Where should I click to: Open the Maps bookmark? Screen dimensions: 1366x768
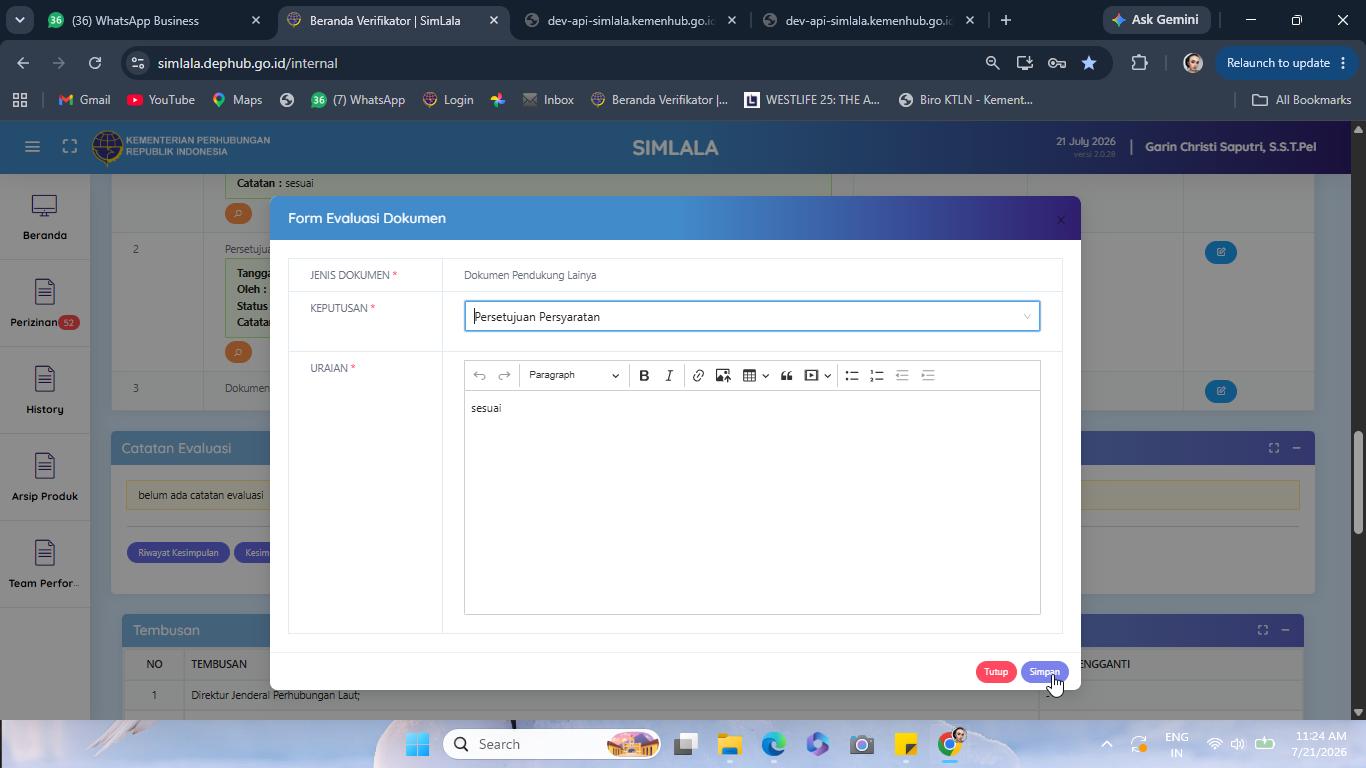point(237,100)
